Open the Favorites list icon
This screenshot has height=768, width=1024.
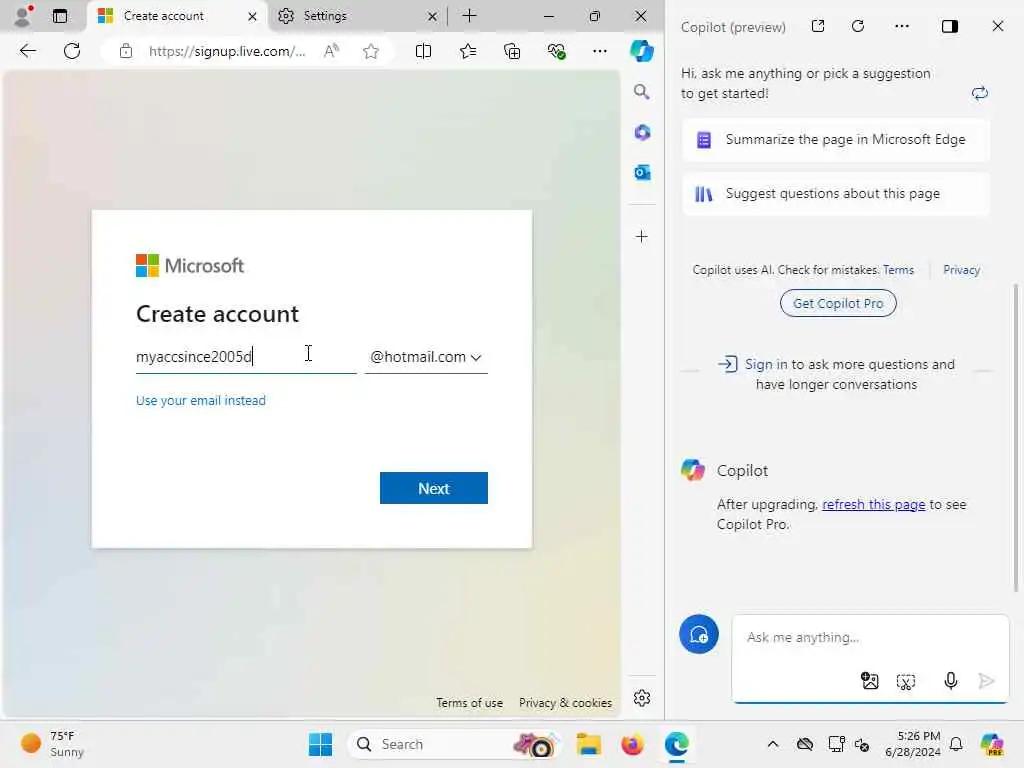pos(468,51)
